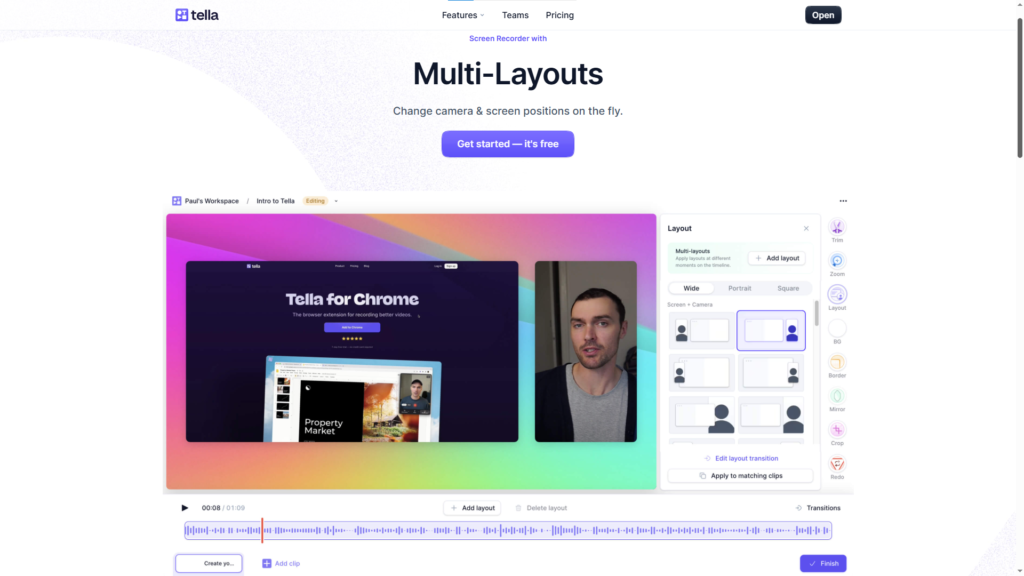Switch to Wide aspect ratio

pyautogui.click(x=691, y=288)
